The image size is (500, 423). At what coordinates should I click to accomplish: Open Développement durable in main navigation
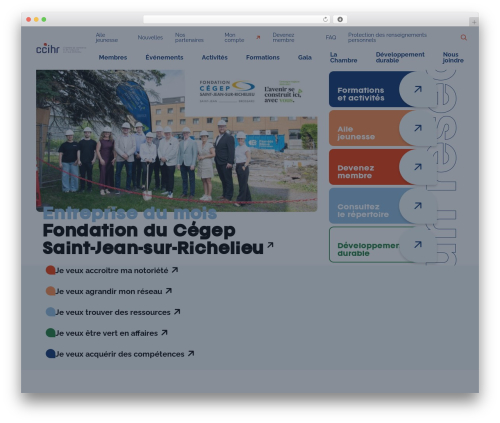pos(400,57)
